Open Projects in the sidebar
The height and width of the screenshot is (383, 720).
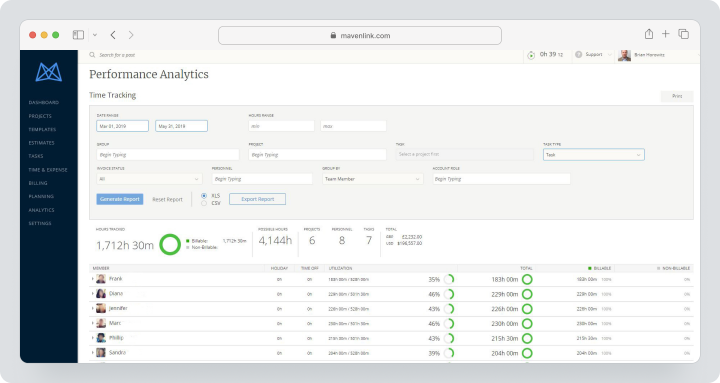40,116
